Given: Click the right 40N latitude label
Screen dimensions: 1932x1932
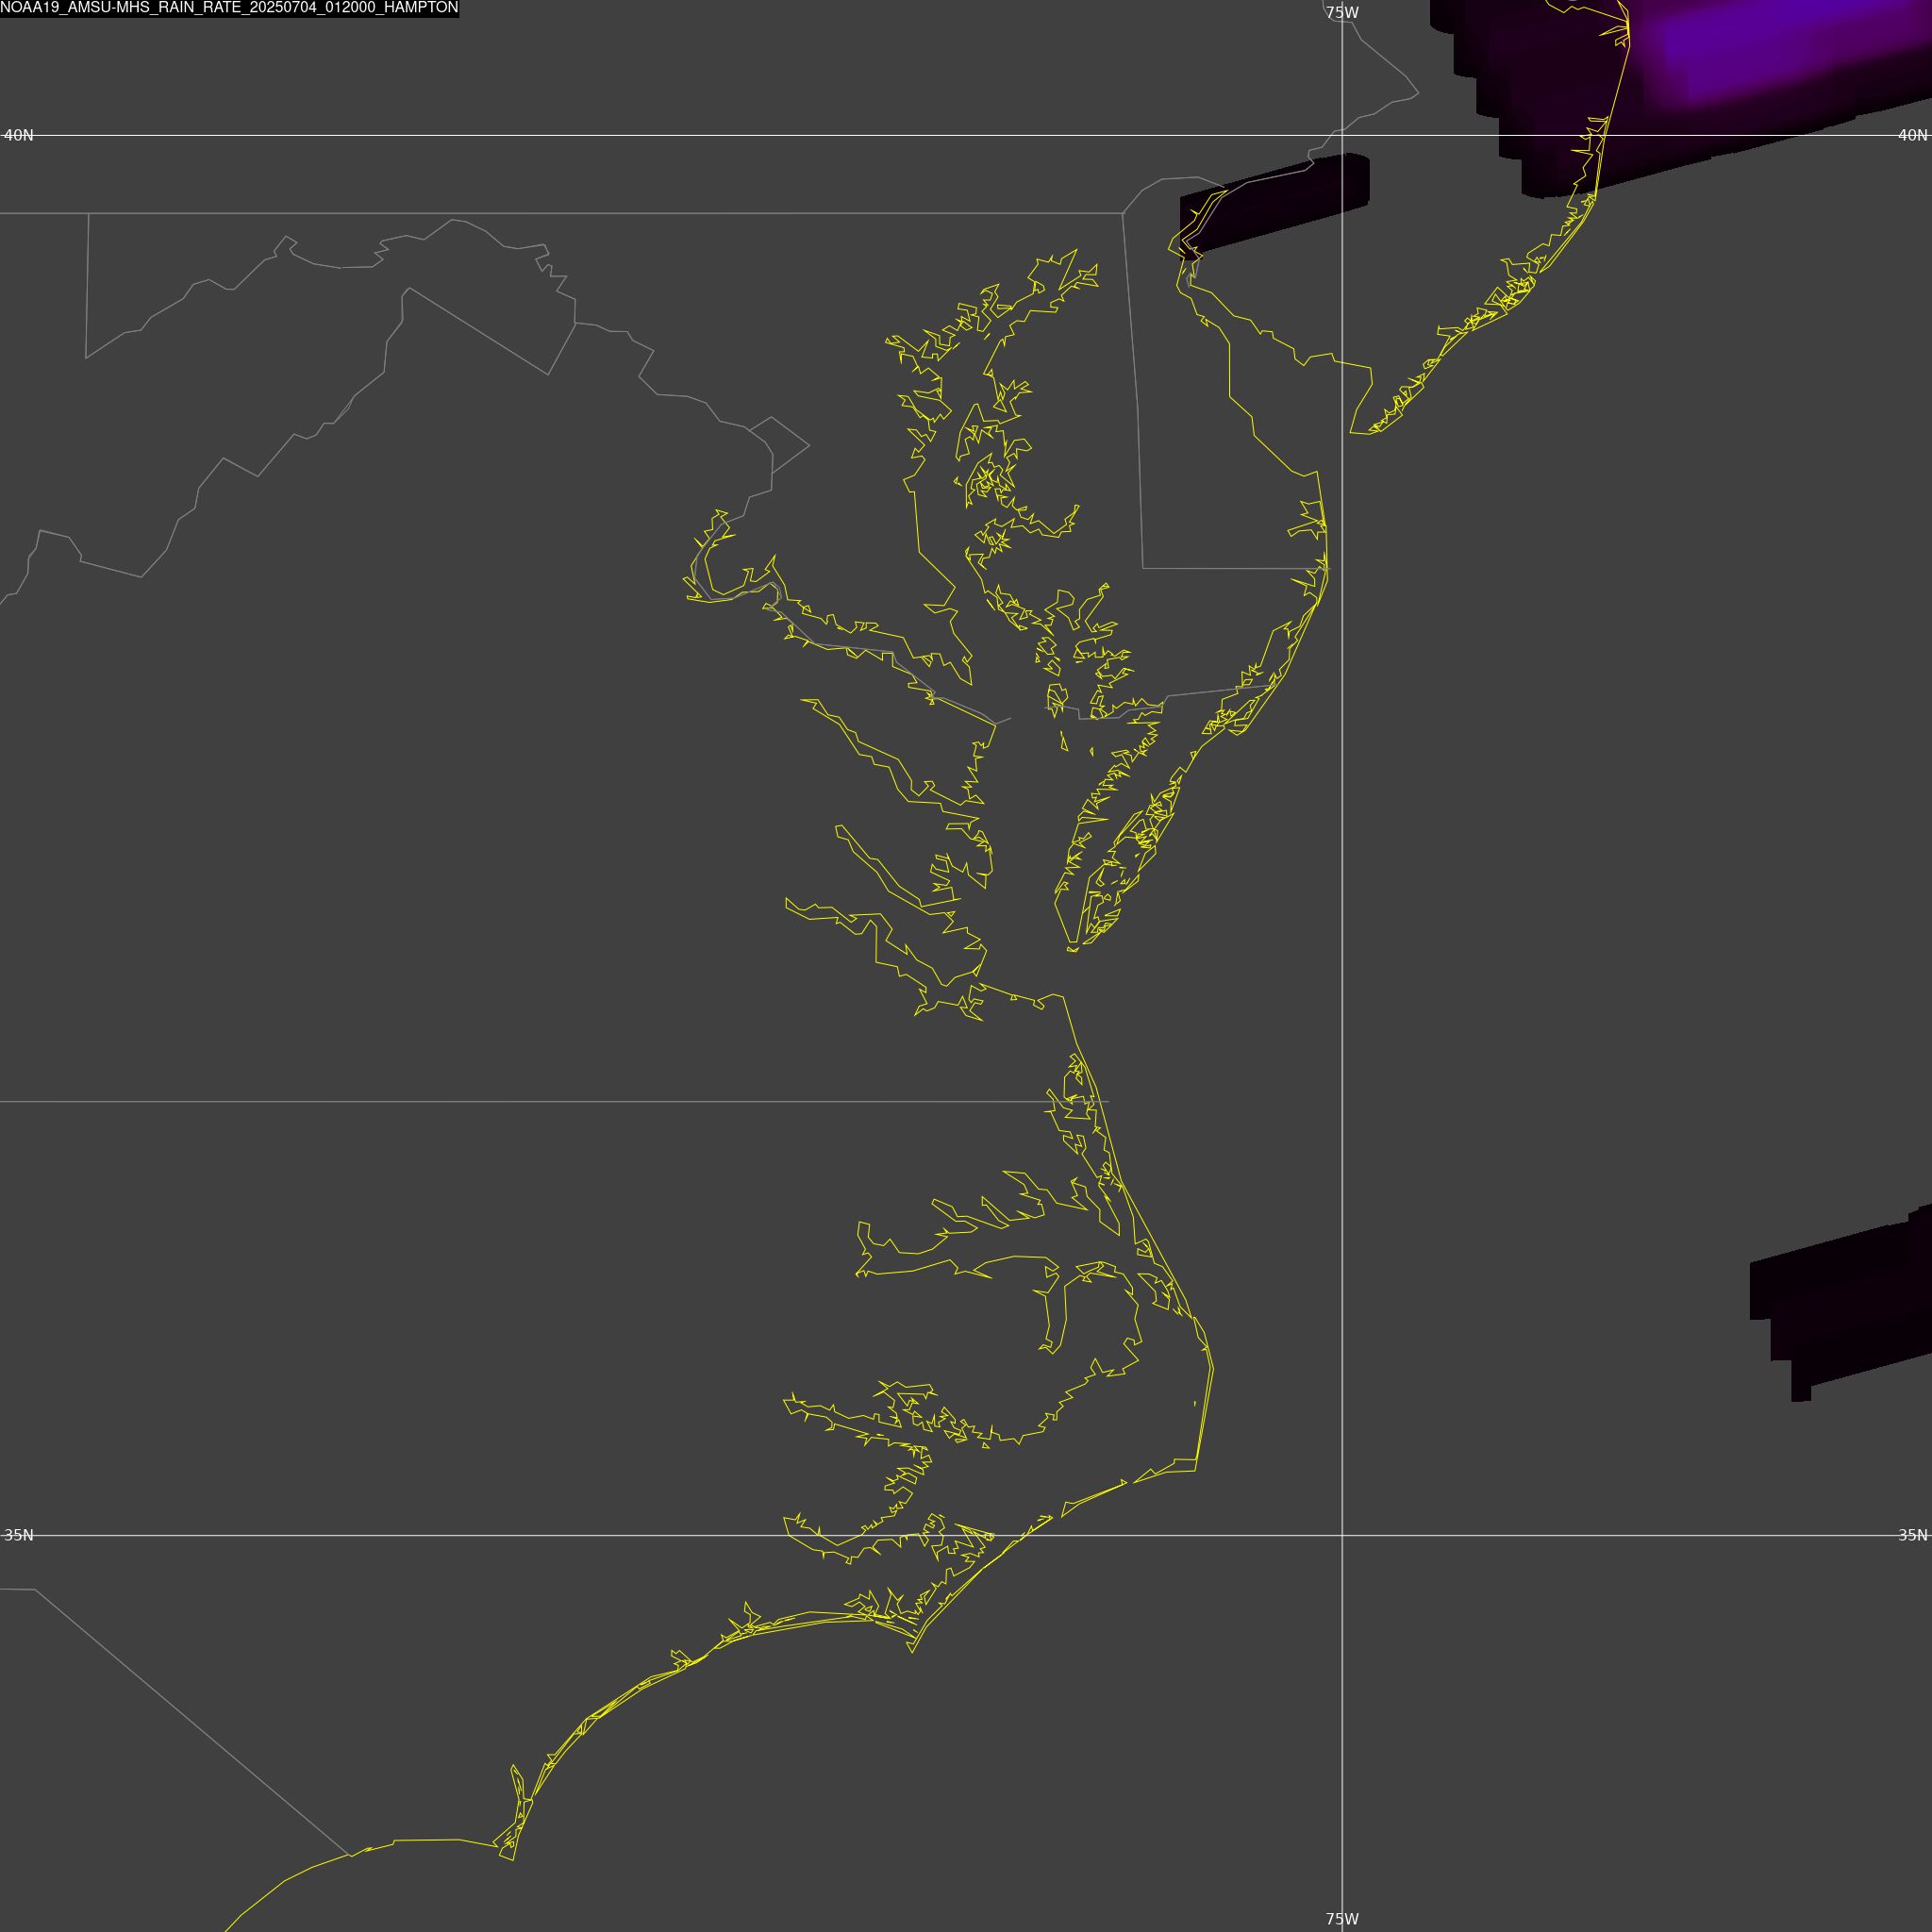Looking at the screenshot, I should click(1912, 135).
